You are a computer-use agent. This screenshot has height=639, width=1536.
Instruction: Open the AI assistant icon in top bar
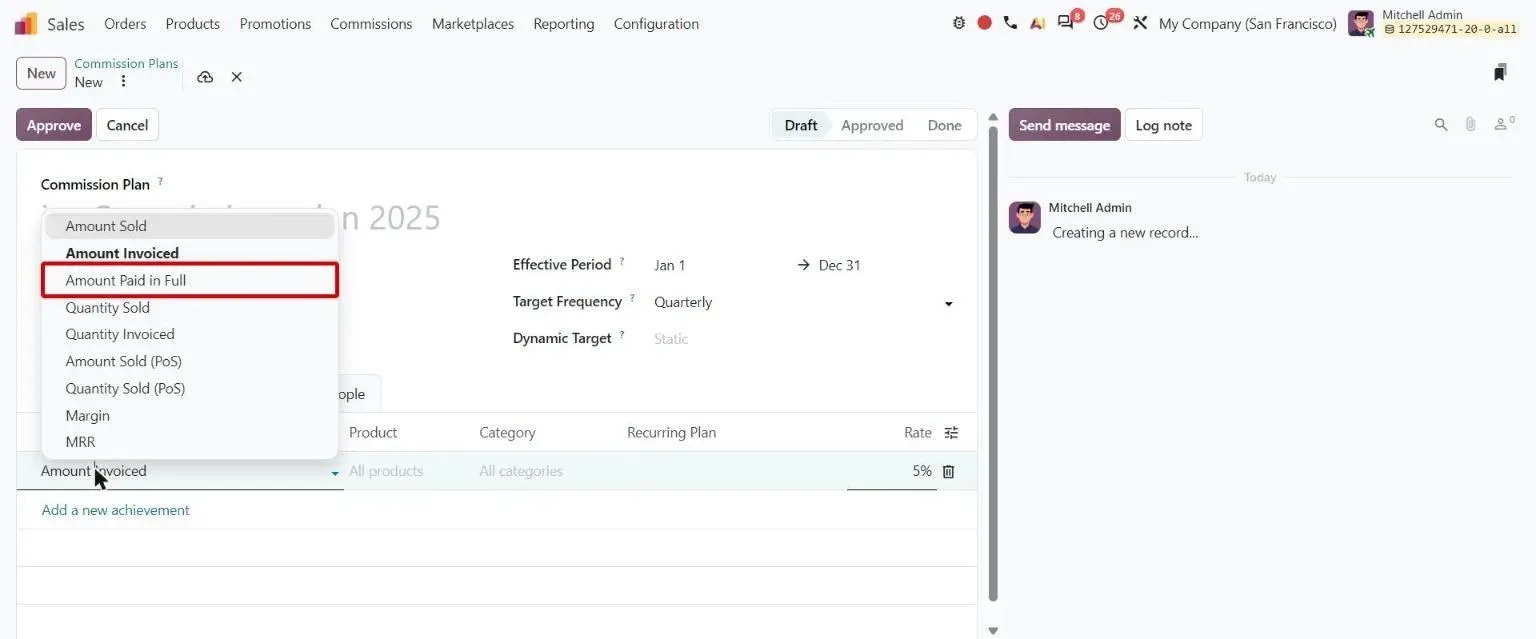(1037, 23)
